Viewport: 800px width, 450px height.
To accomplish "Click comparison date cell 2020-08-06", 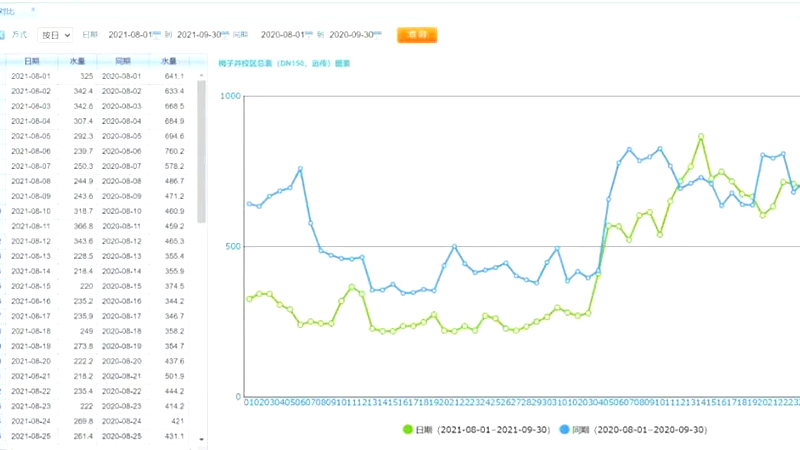I will coord(121,151).
